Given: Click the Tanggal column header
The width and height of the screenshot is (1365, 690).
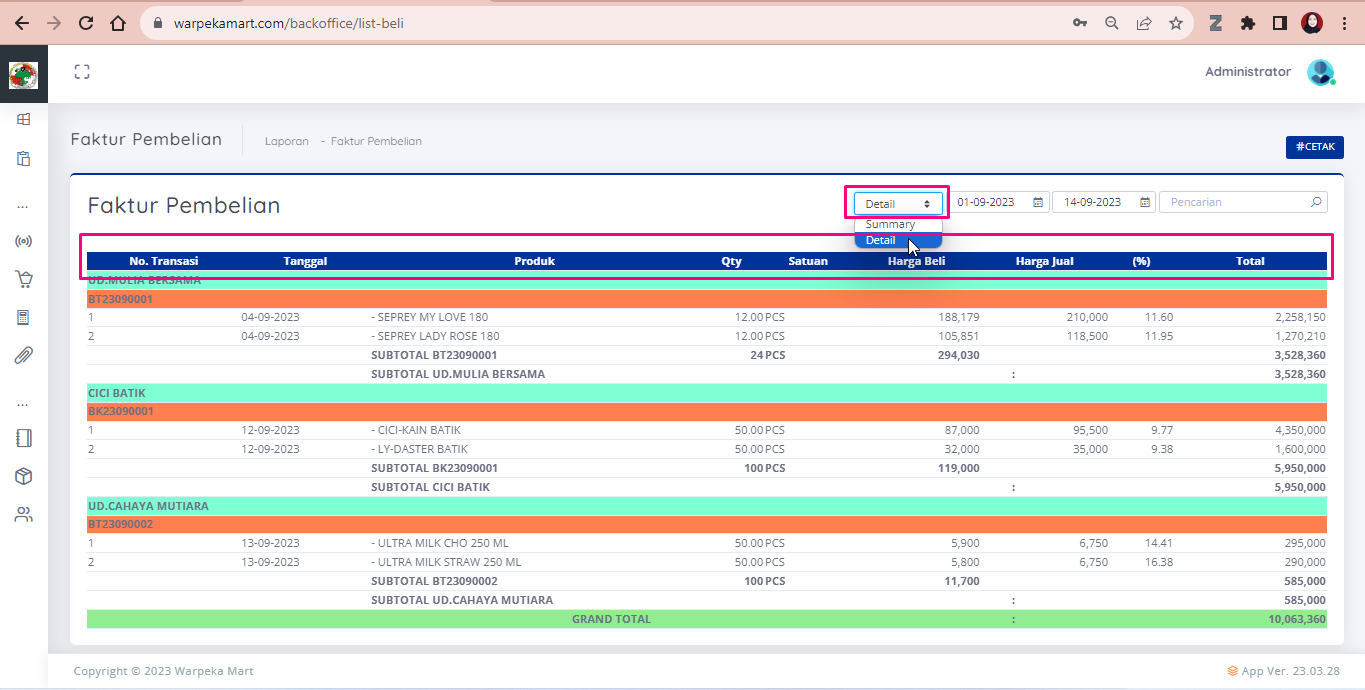Looking at the screenshot, I should (305, 261).
